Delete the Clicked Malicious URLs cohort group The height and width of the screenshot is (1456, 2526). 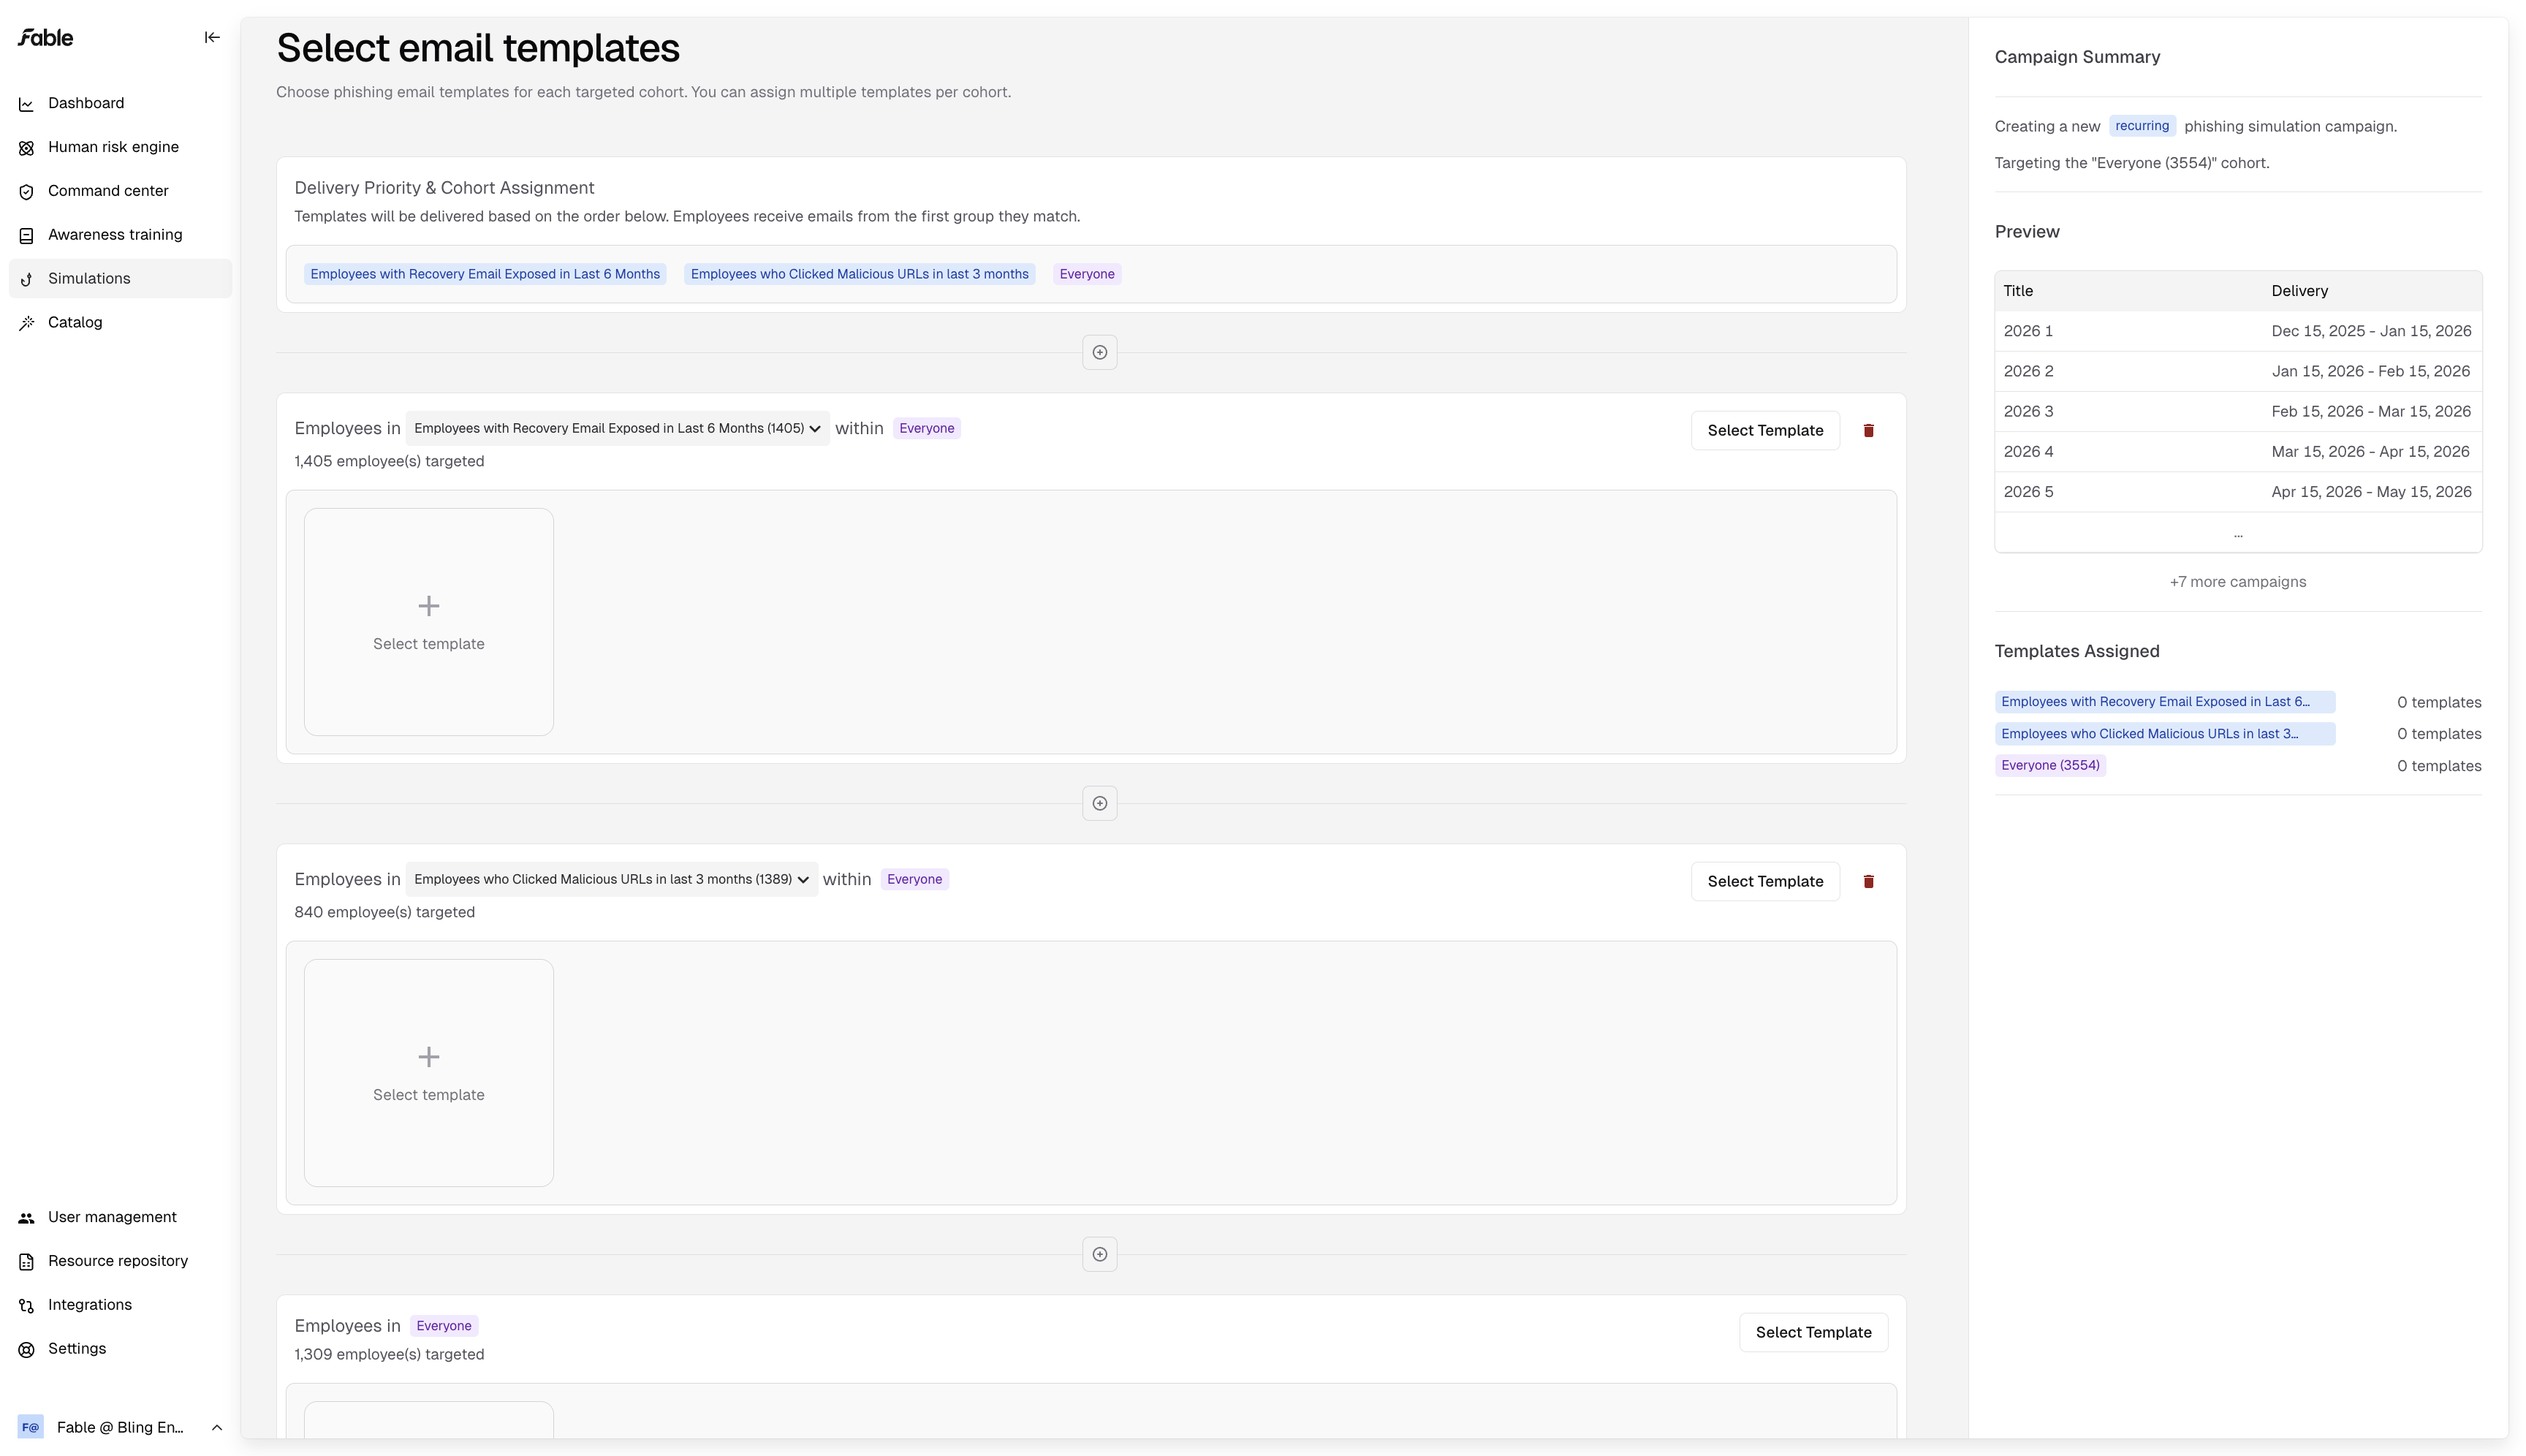pyautogui.click(x=1868, y=882)
